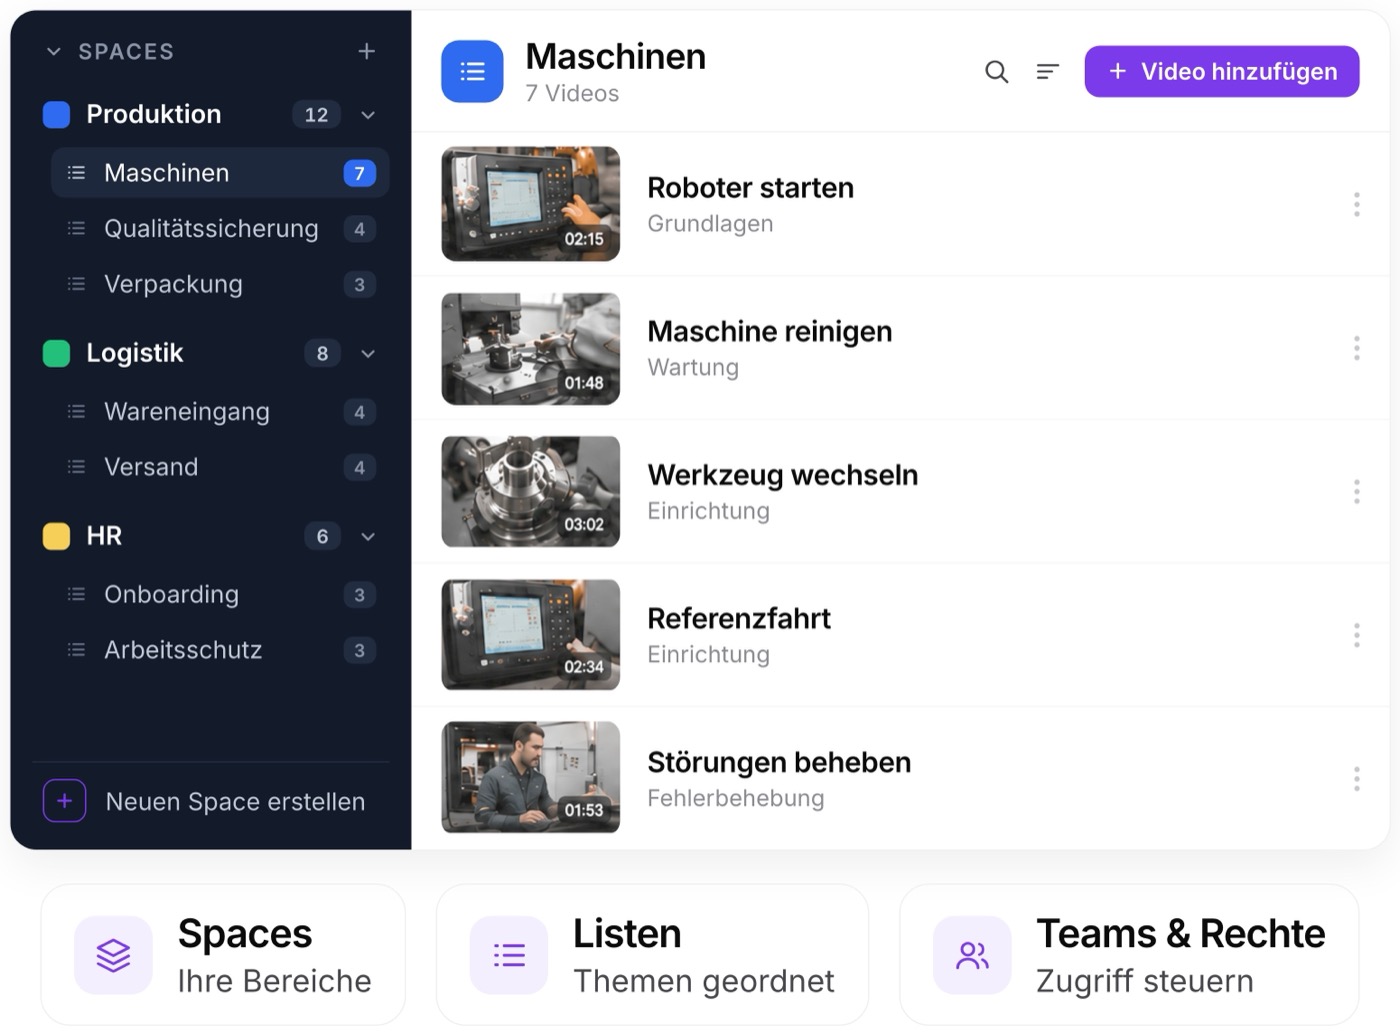Open the three-dot menu for Maschine reinigen

point(1356,348)
